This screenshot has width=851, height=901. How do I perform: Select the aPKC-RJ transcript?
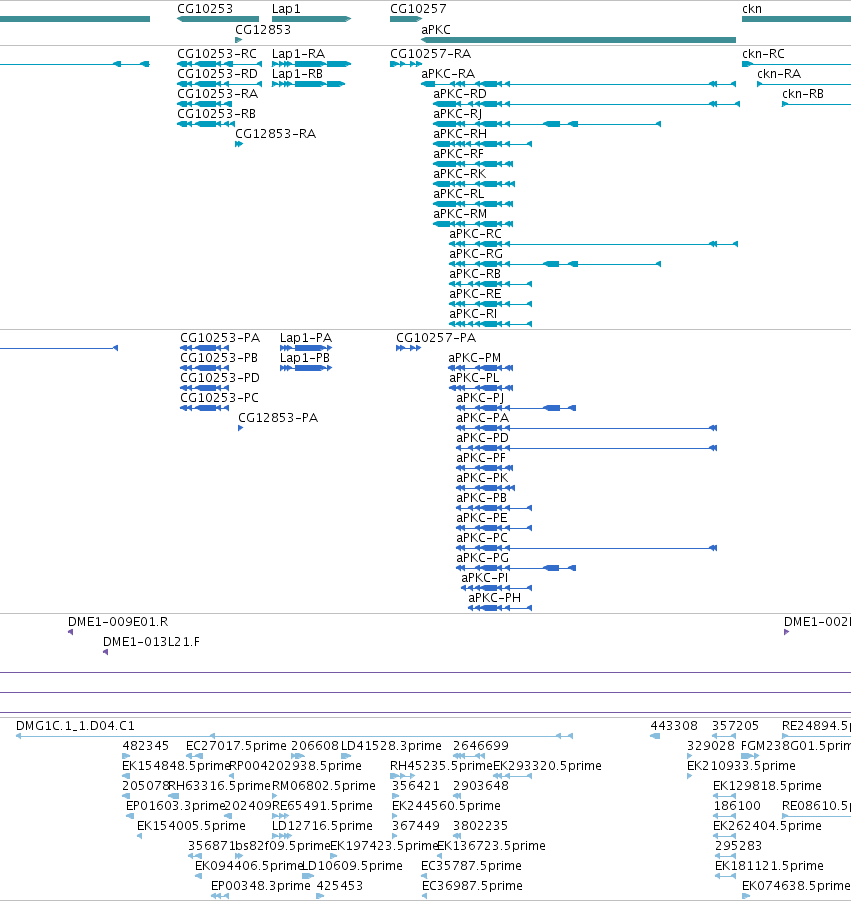(x=546, y=124)
